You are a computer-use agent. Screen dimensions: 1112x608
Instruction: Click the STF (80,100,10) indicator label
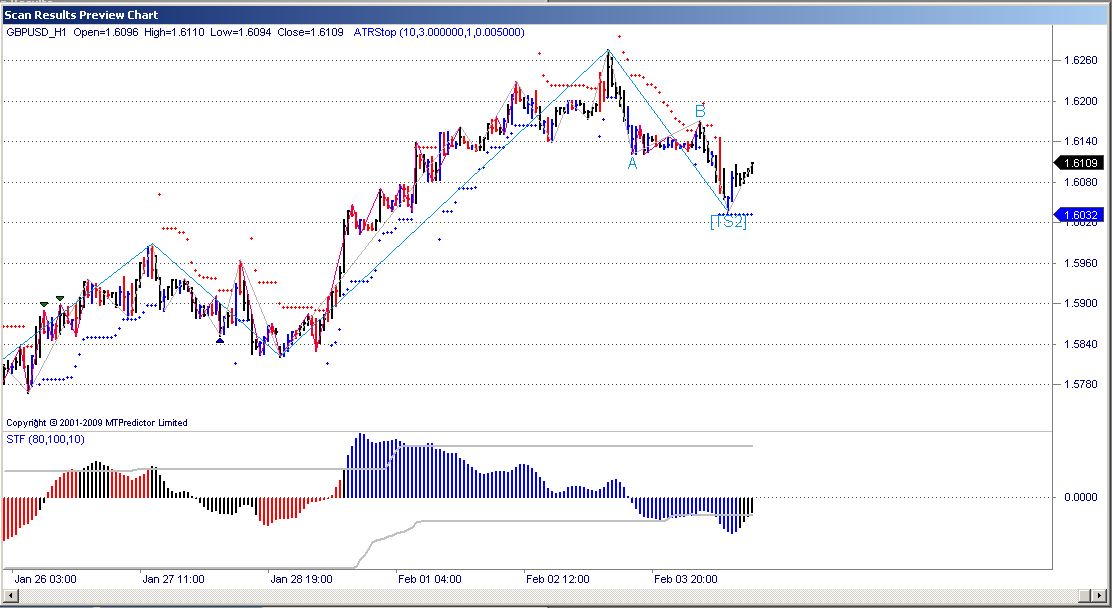46,439
